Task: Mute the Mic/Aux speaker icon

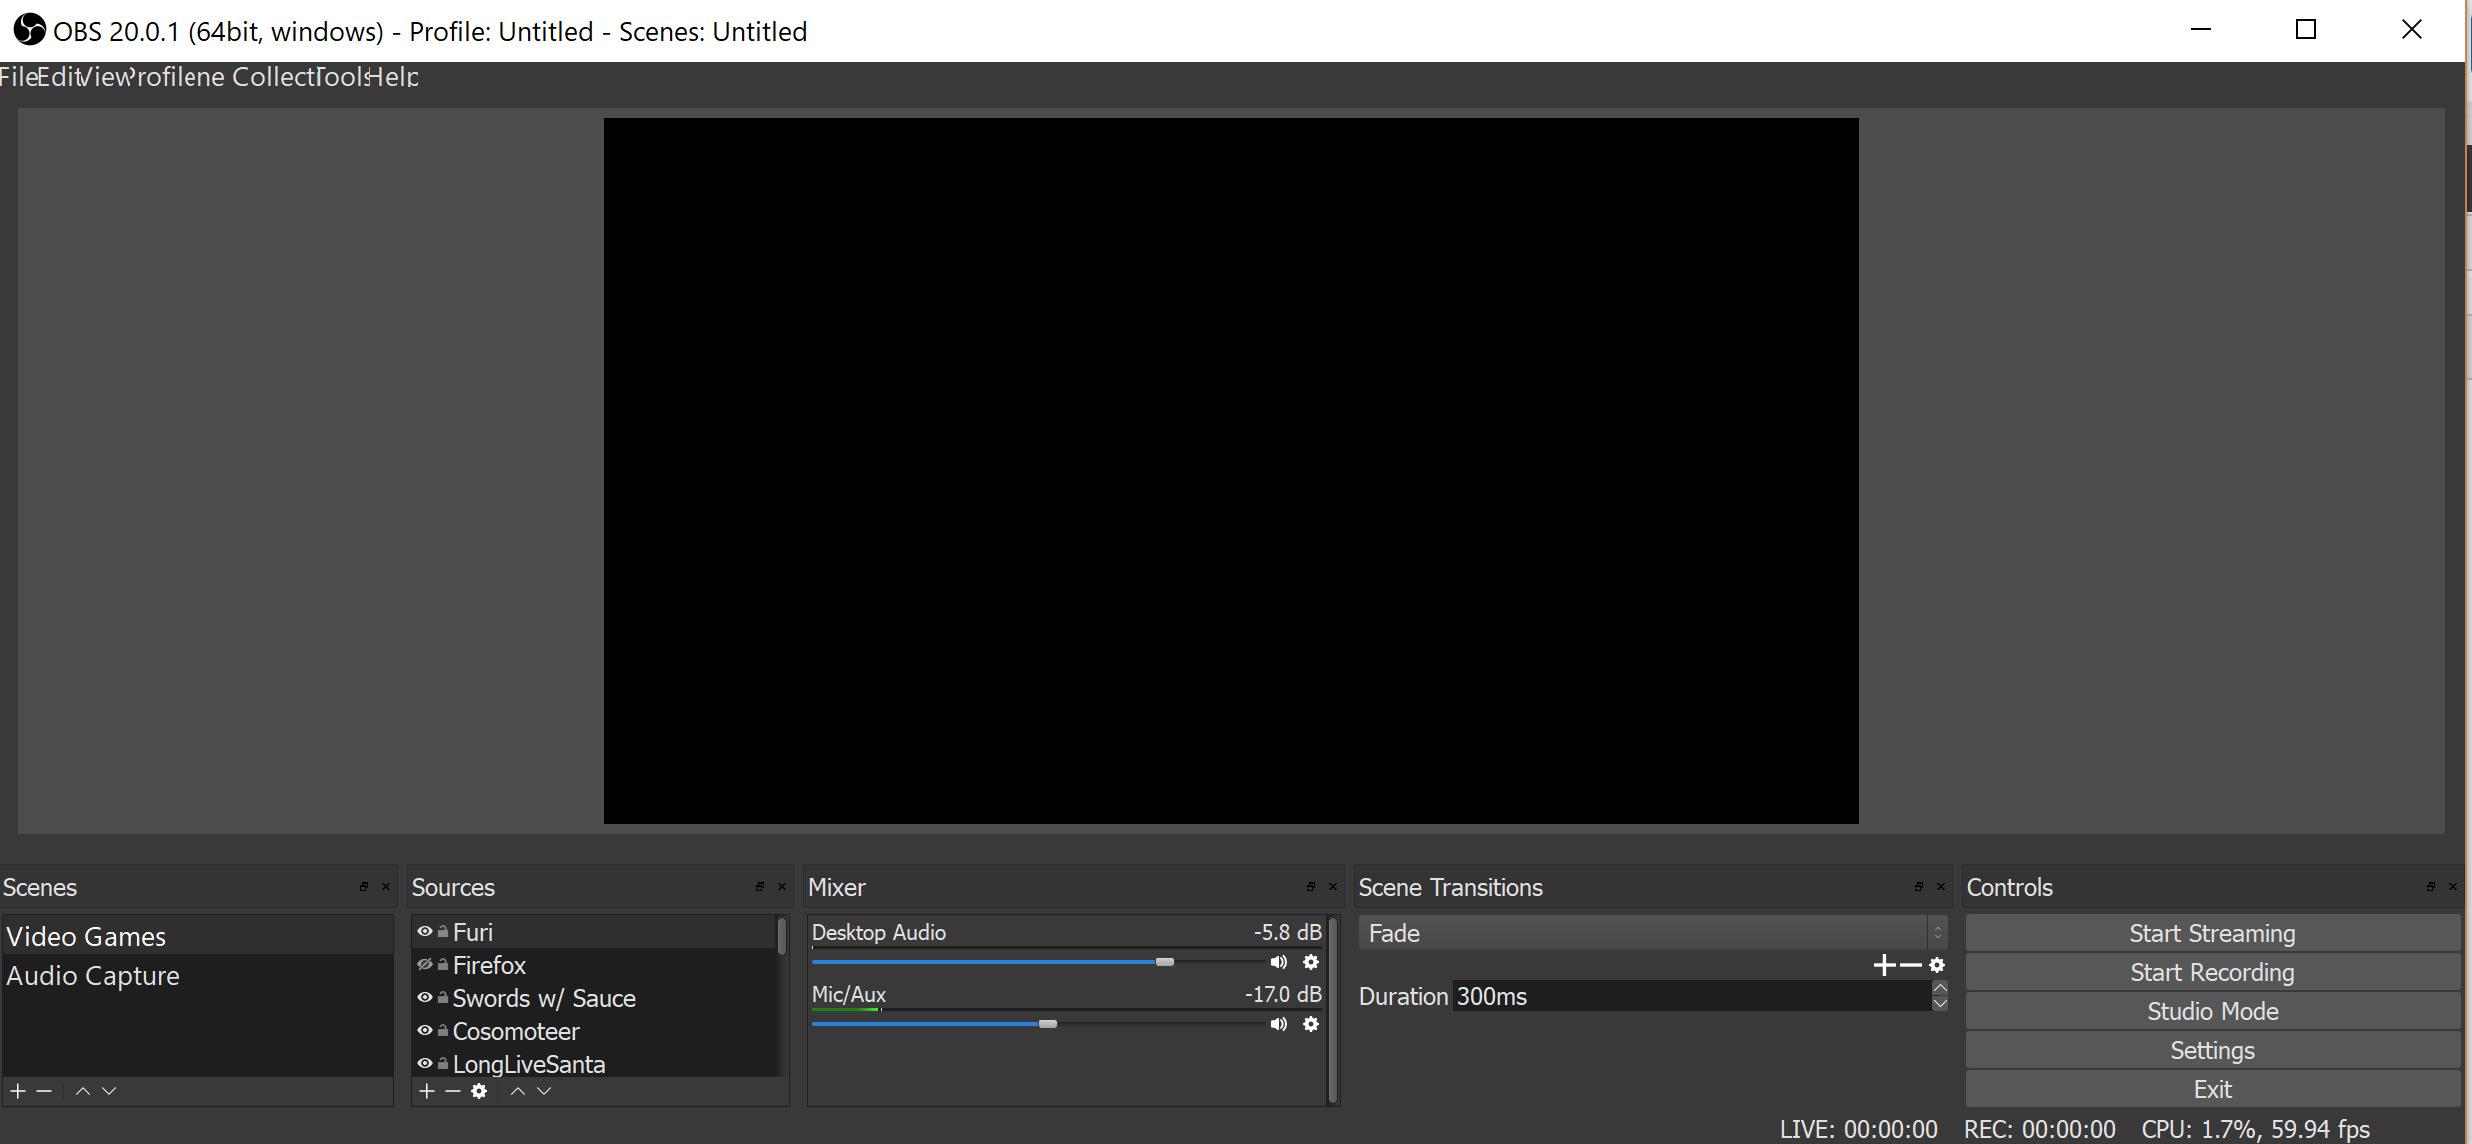Action: (1278, 1024)
